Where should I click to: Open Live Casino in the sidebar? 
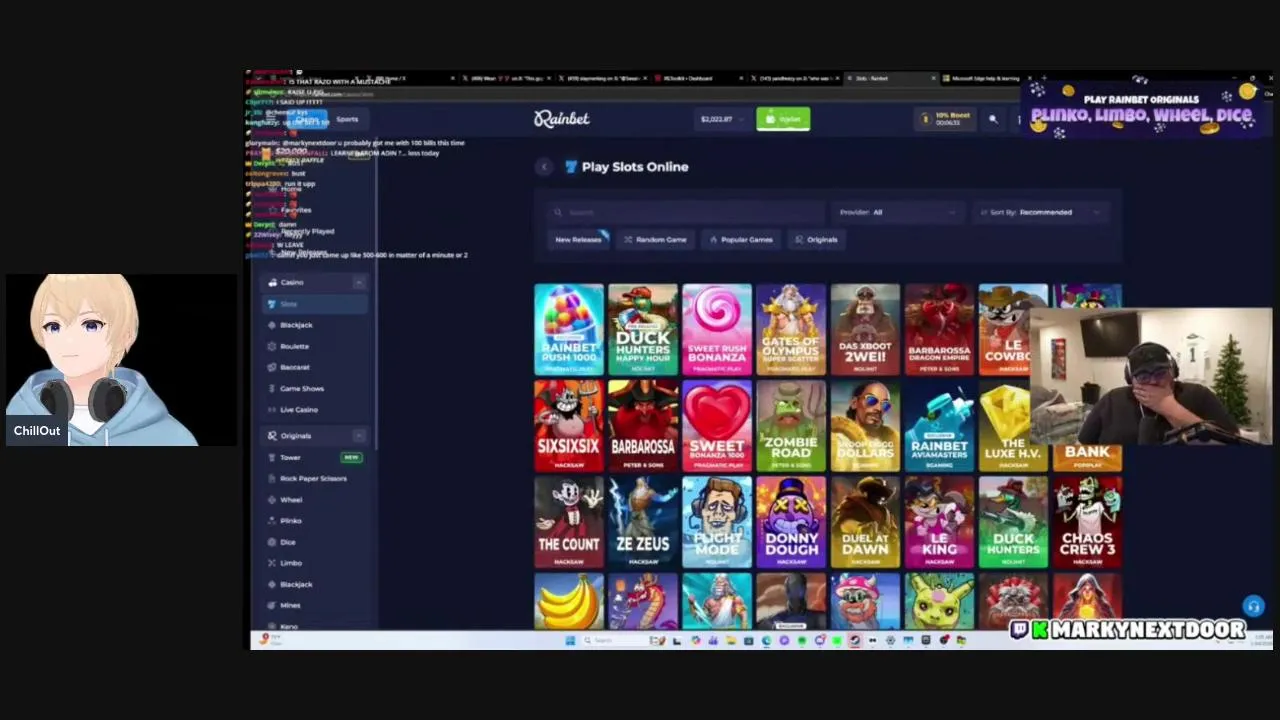tap(298, 409)
